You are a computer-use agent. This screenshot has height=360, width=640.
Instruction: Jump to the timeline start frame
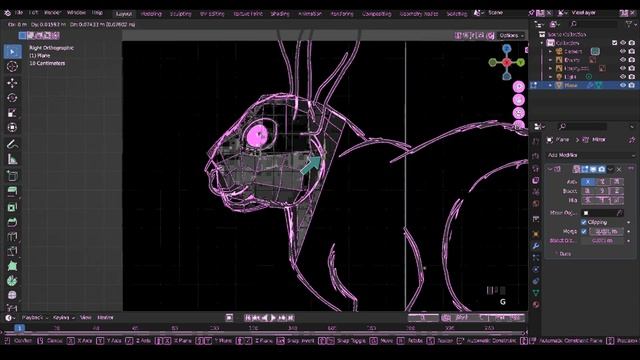(x=248, y=318)
